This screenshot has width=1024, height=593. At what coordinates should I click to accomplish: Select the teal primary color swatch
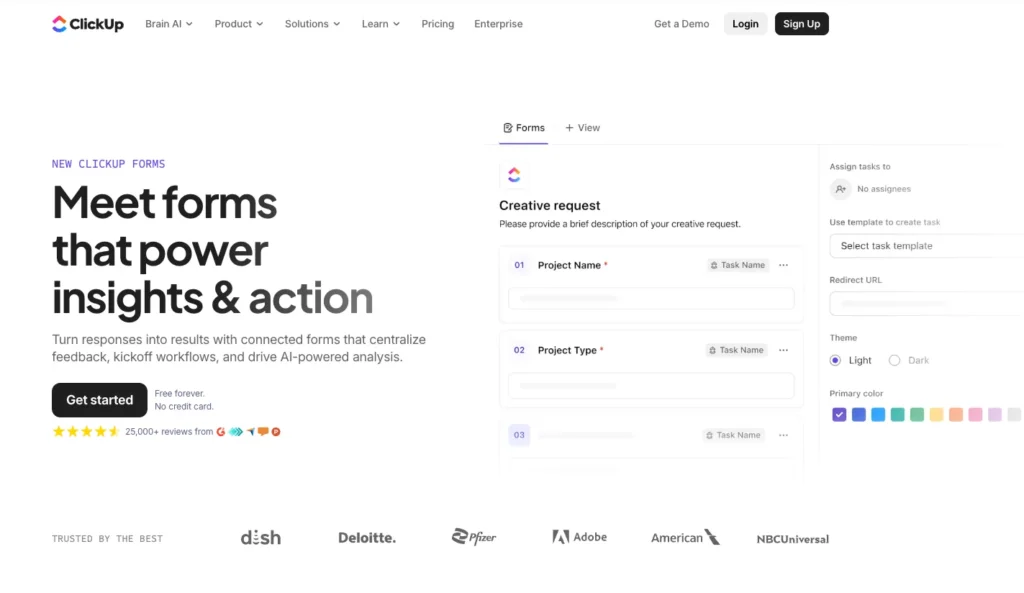[898, 414]
